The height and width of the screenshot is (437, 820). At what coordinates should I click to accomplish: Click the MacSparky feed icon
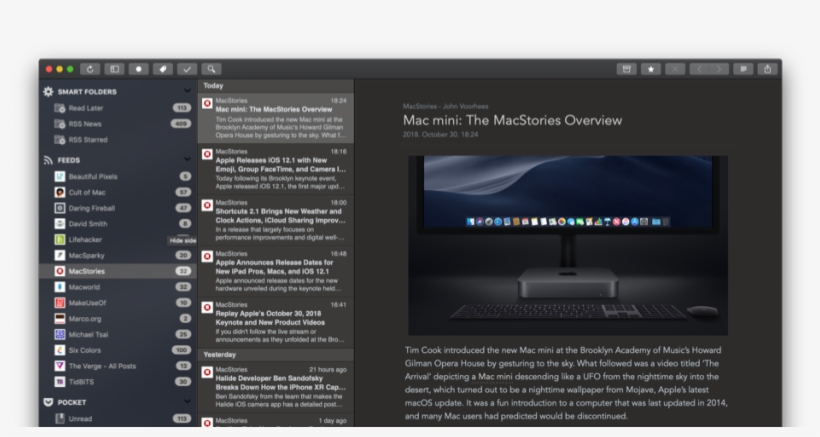pyautogui.click(x=60, y=256)
